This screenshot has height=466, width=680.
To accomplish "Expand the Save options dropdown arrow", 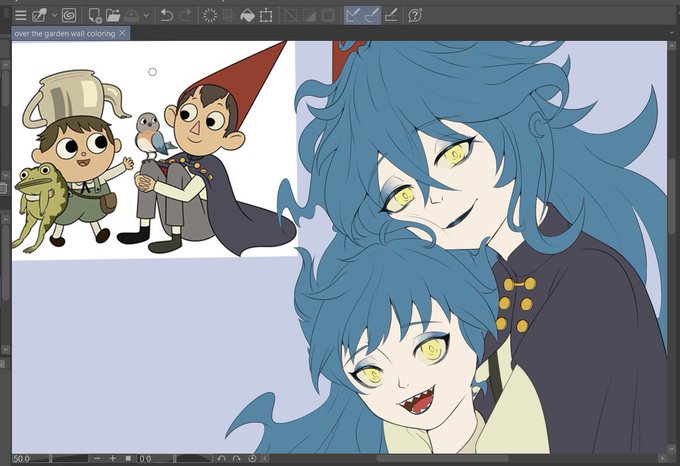I will 146,16.
